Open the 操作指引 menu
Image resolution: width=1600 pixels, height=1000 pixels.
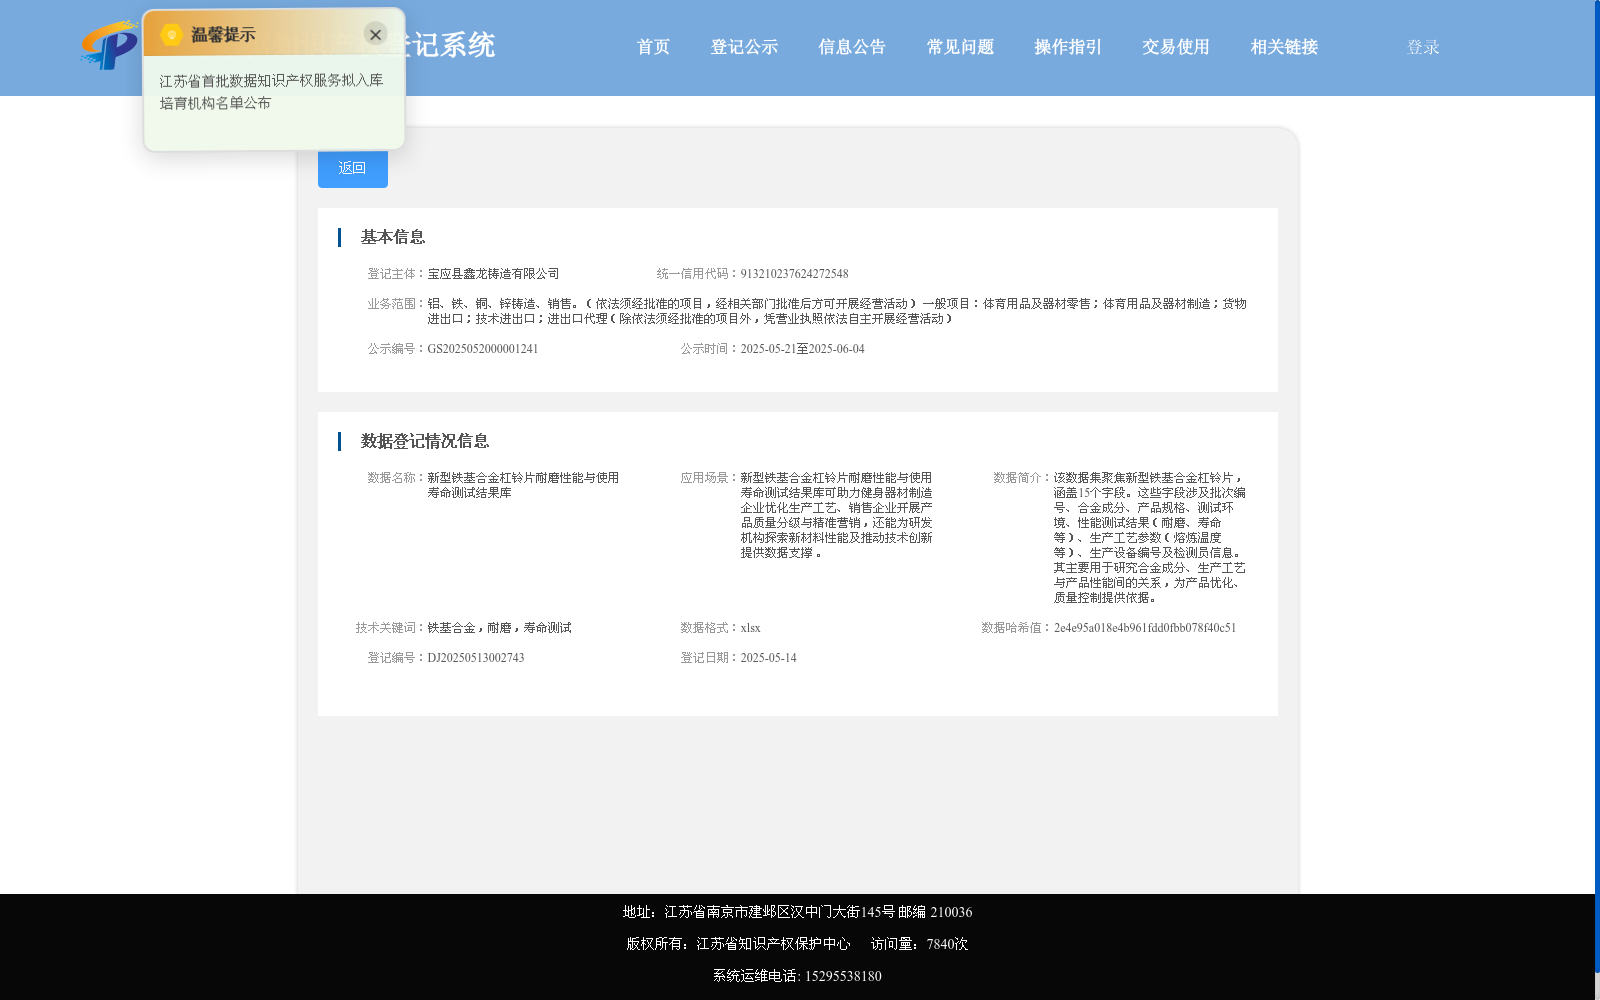(x=1068, y=47)
